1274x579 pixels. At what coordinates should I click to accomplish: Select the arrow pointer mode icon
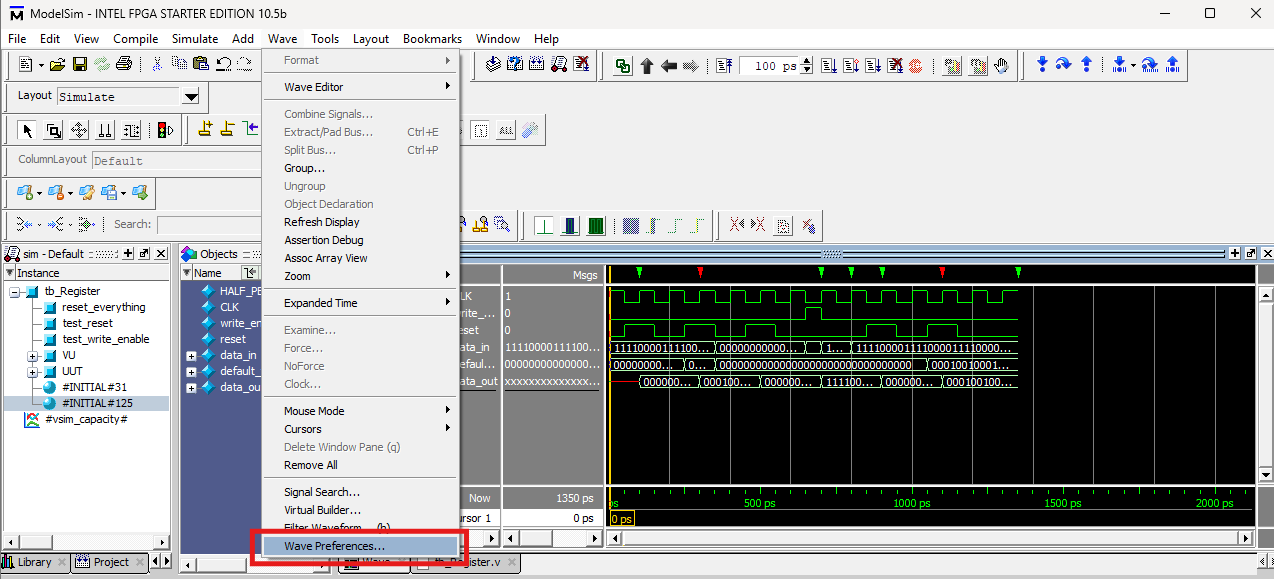[x=27, y=130]
